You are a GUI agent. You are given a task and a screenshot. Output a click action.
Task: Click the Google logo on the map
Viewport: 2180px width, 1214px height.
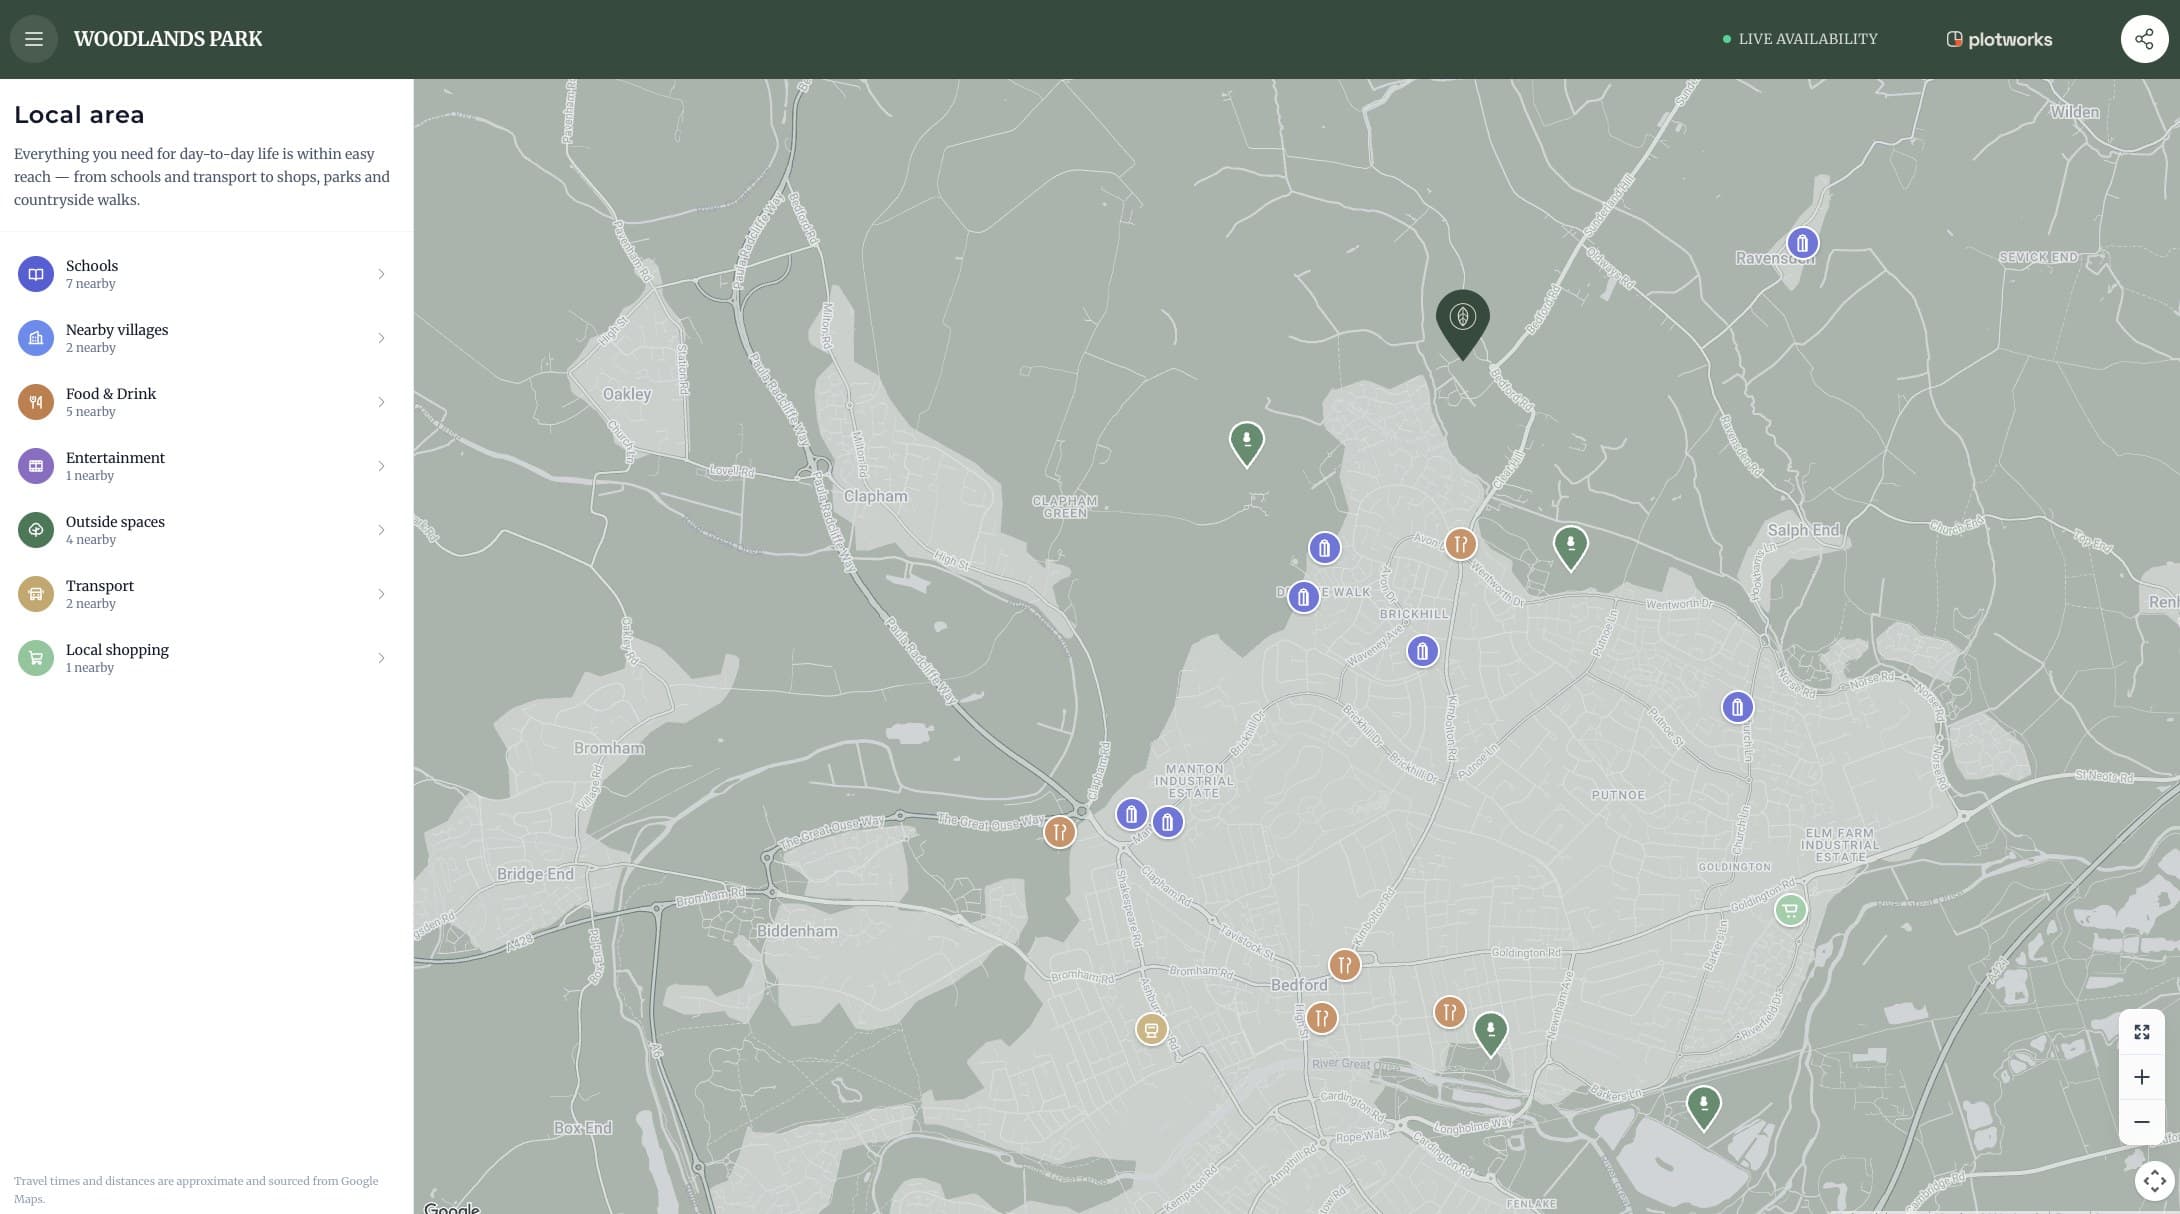click(452, 1208)
